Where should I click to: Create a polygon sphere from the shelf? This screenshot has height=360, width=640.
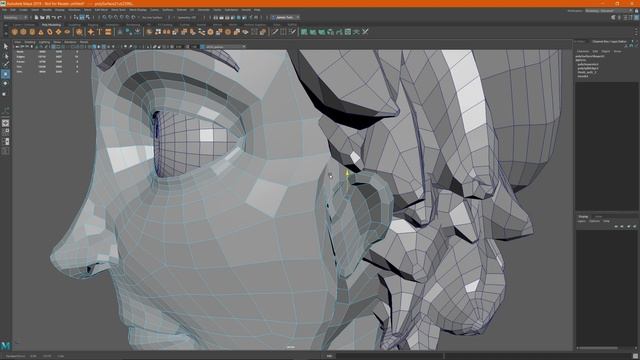click(15, 31)
